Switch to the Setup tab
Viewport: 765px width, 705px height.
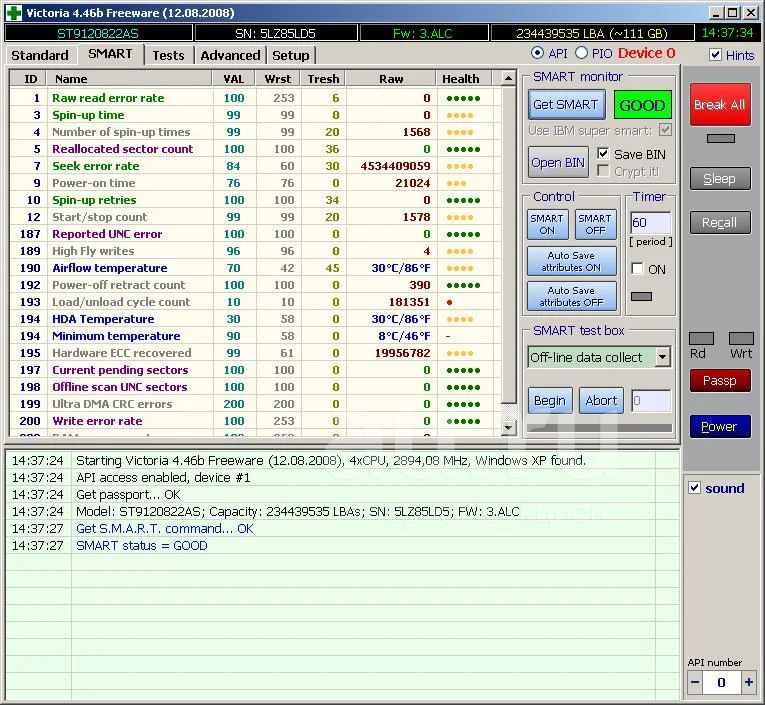(x=291, y=55)
